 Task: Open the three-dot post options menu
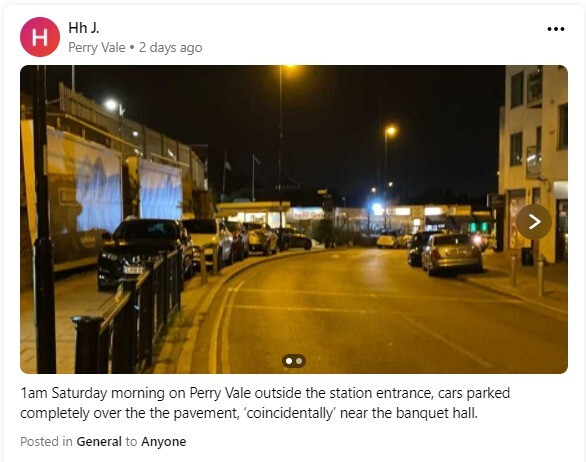pos(555,29)
